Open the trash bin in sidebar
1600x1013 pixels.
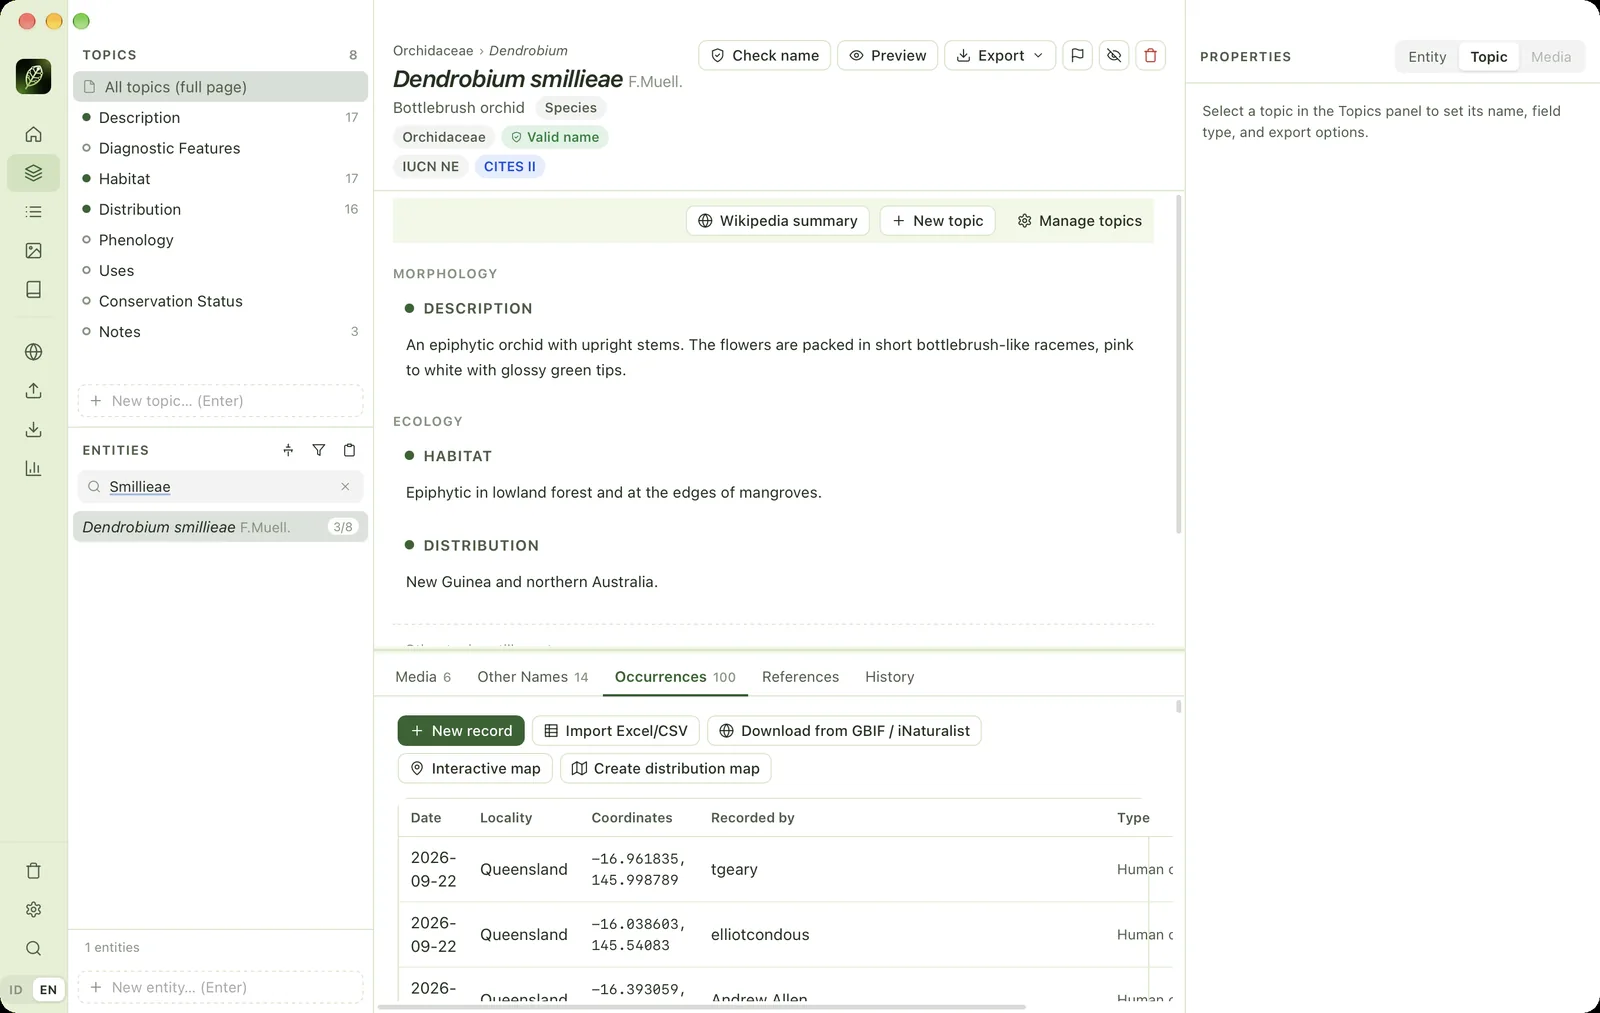pos(33,871)
